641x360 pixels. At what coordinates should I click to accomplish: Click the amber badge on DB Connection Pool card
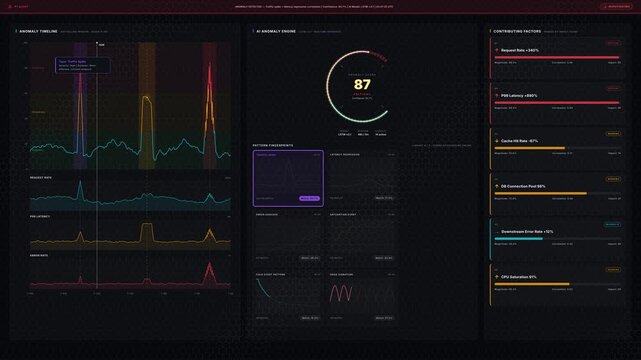coord(613,179)
